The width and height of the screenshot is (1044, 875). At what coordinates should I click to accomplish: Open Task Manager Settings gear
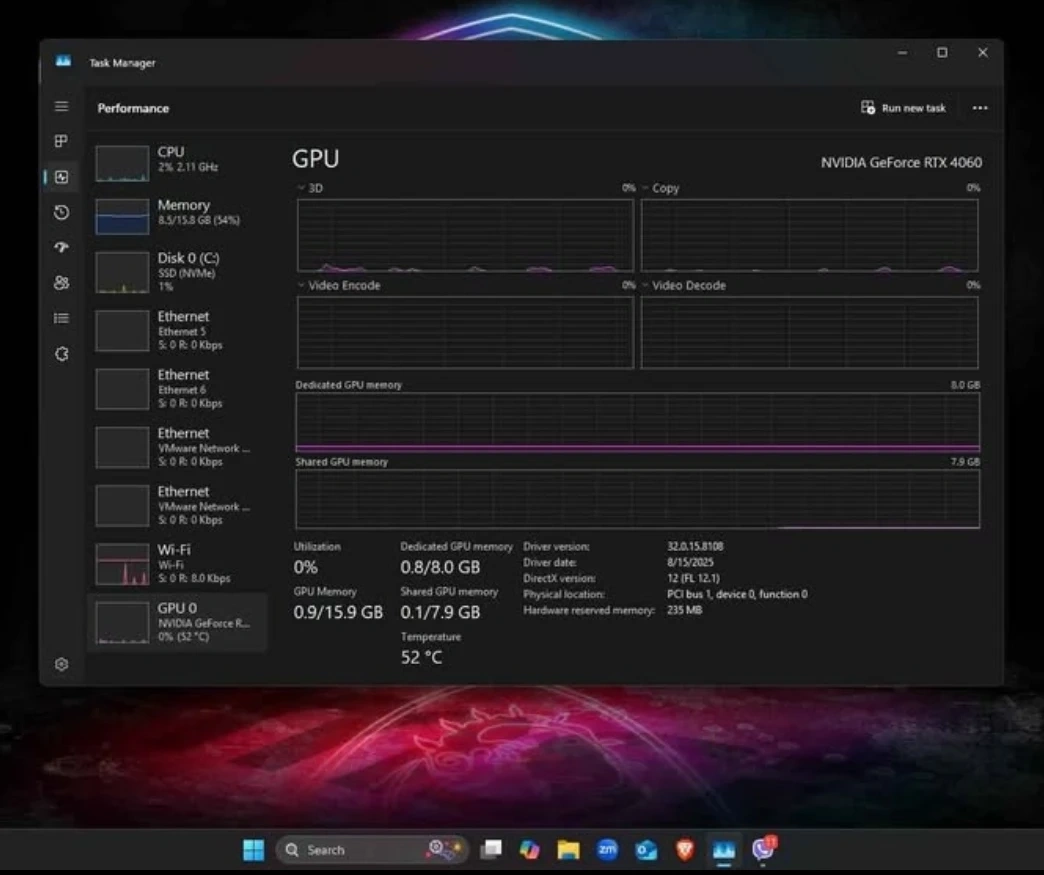(x=61, y=664)
